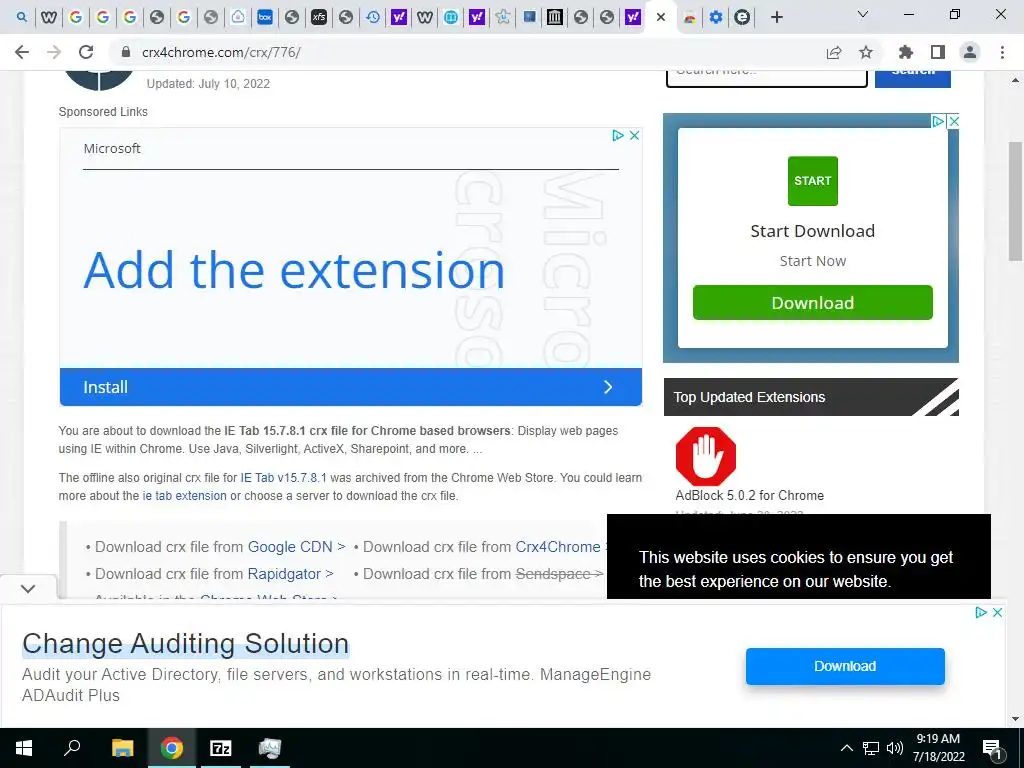Open the Chrome three-dot menu
This screenshot has height=768, width=1024.
(1002, 52)
